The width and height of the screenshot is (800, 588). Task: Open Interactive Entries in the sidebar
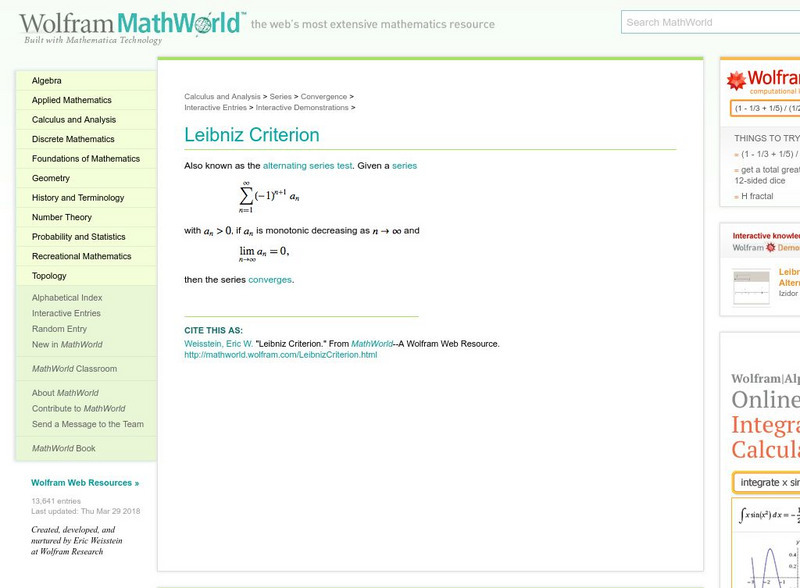point(66,313)
